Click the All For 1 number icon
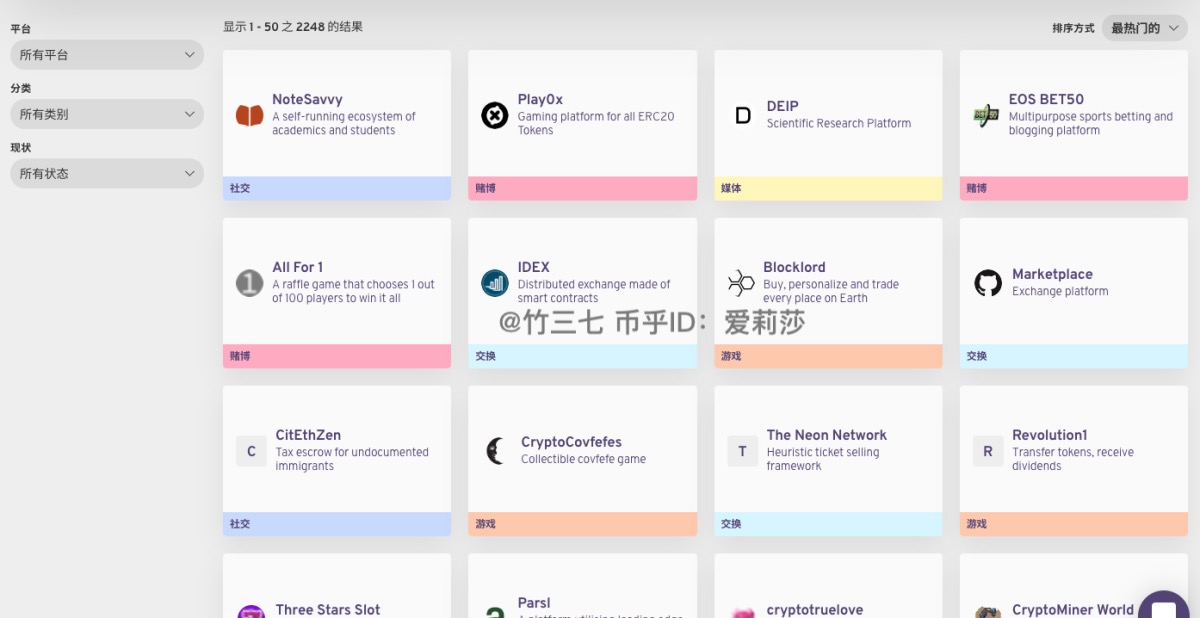Image resolution: width=1200 pixels, height=618 pixels. click(x=249, y=284)
